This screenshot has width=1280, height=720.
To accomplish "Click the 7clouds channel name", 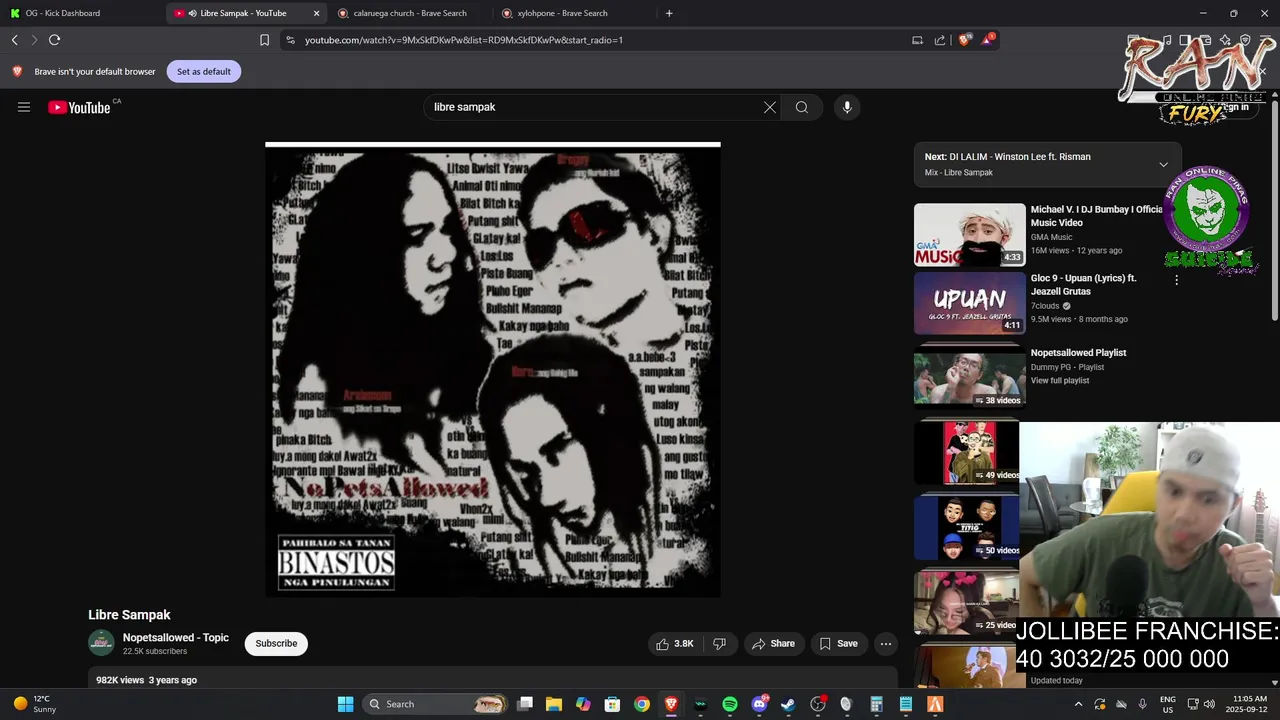I will point(1045,306).
